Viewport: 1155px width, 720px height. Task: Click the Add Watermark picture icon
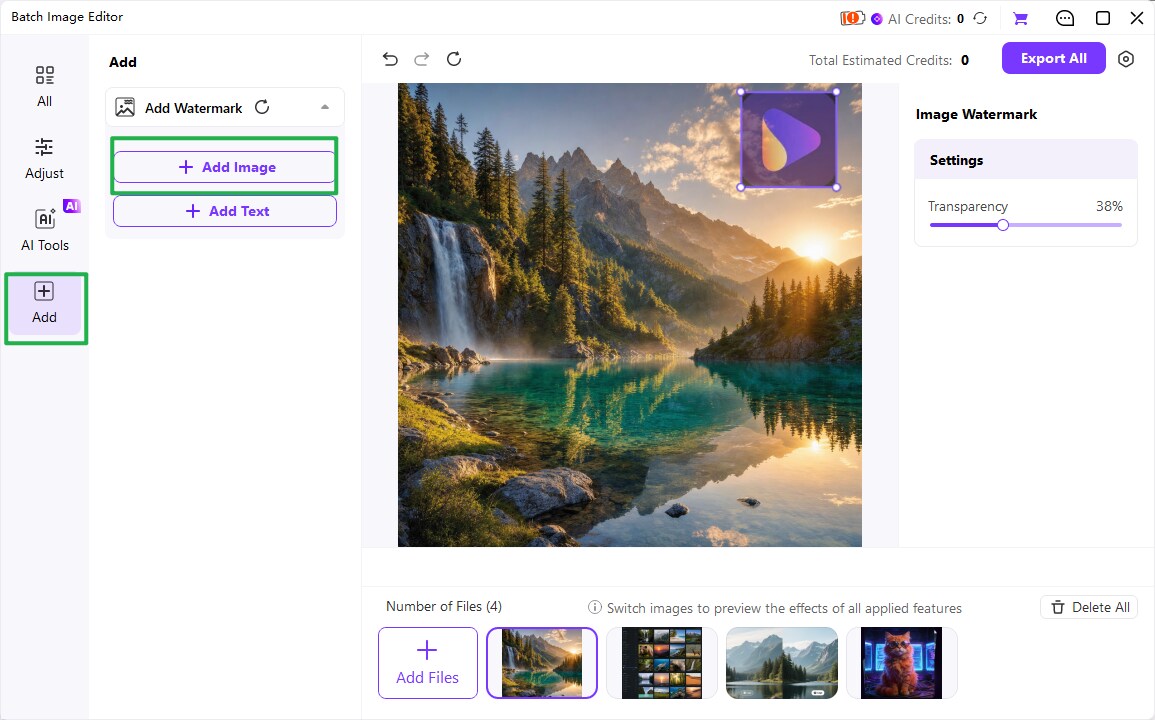tap(125, 108)
